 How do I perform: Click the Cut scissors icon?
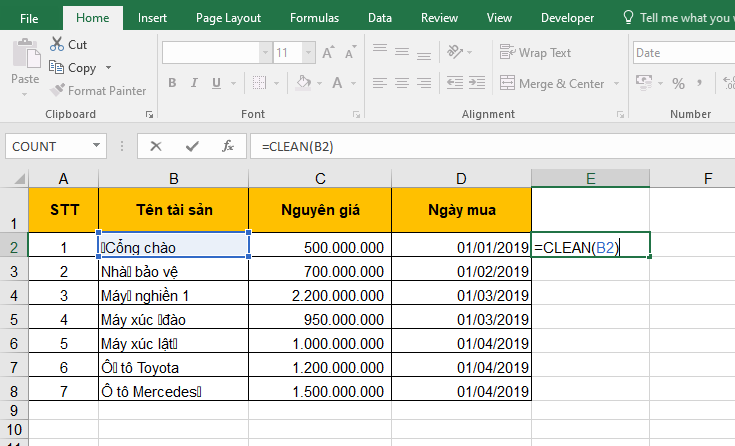click(x=57, y=45)
